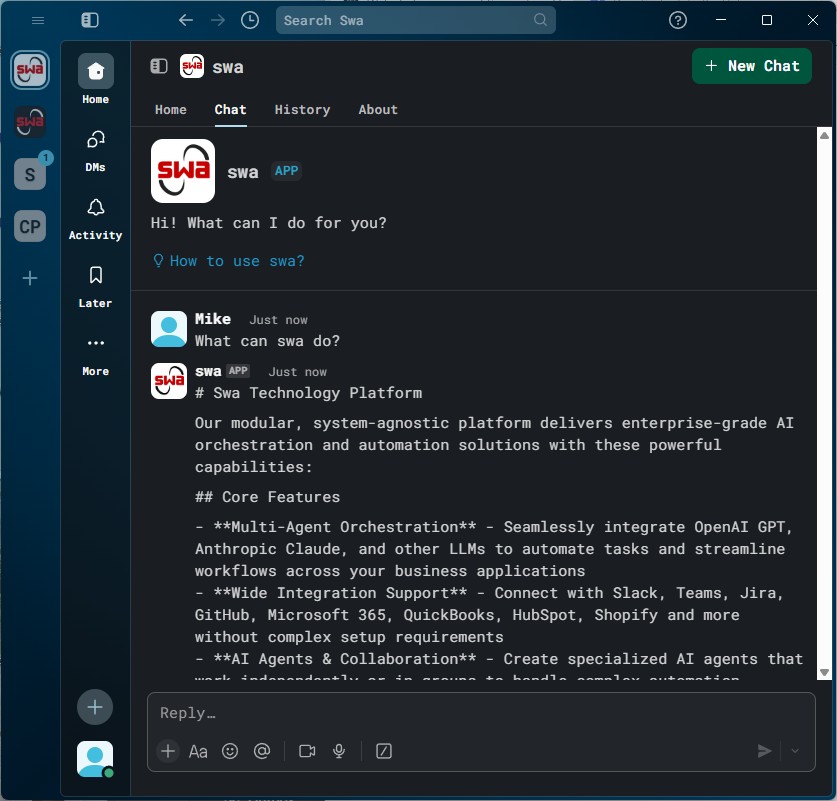Click the 'Our modular, system-agnostic platform' paragraph

point(494,445)
